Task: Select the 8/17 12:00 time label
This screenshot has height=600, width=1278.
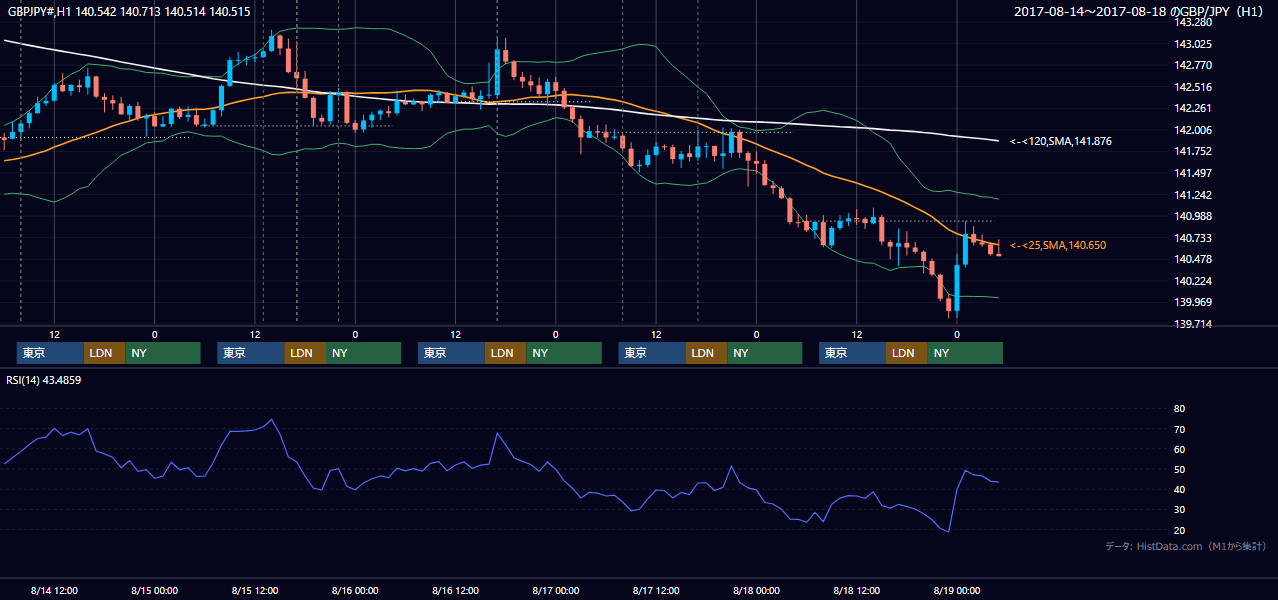Action: (x=656, y=591)
